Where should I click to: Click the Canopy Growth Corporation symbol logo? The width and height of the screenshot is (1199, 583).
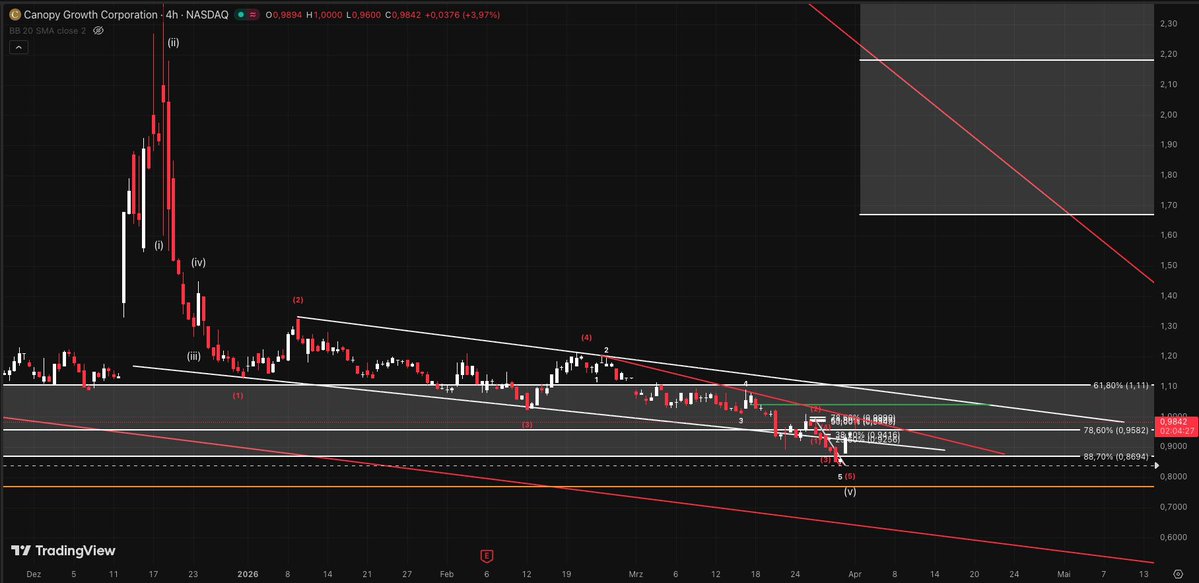(15, 15)
